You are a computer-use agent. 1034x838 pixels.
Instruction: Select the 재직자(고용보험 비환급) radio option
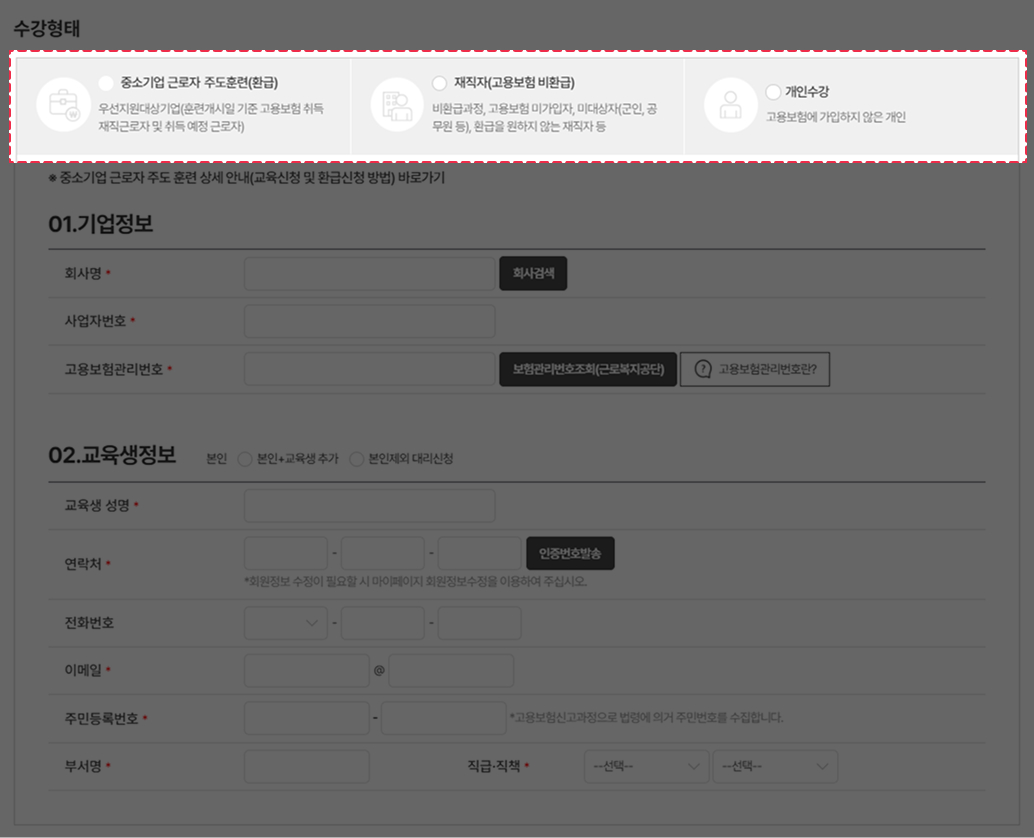click(x=440, y=83)
